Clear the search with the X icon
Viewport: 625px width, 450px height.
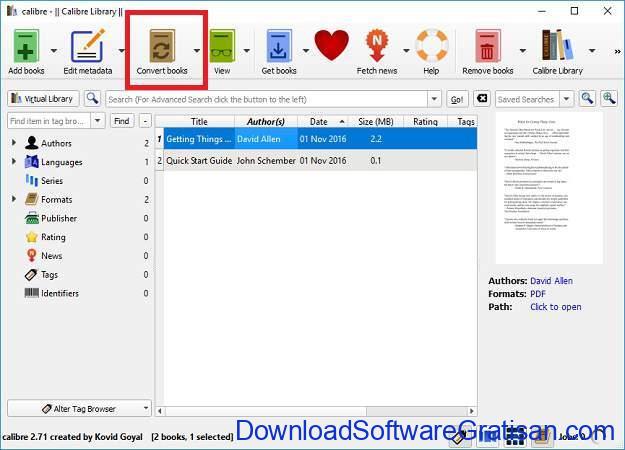(482, 98)
